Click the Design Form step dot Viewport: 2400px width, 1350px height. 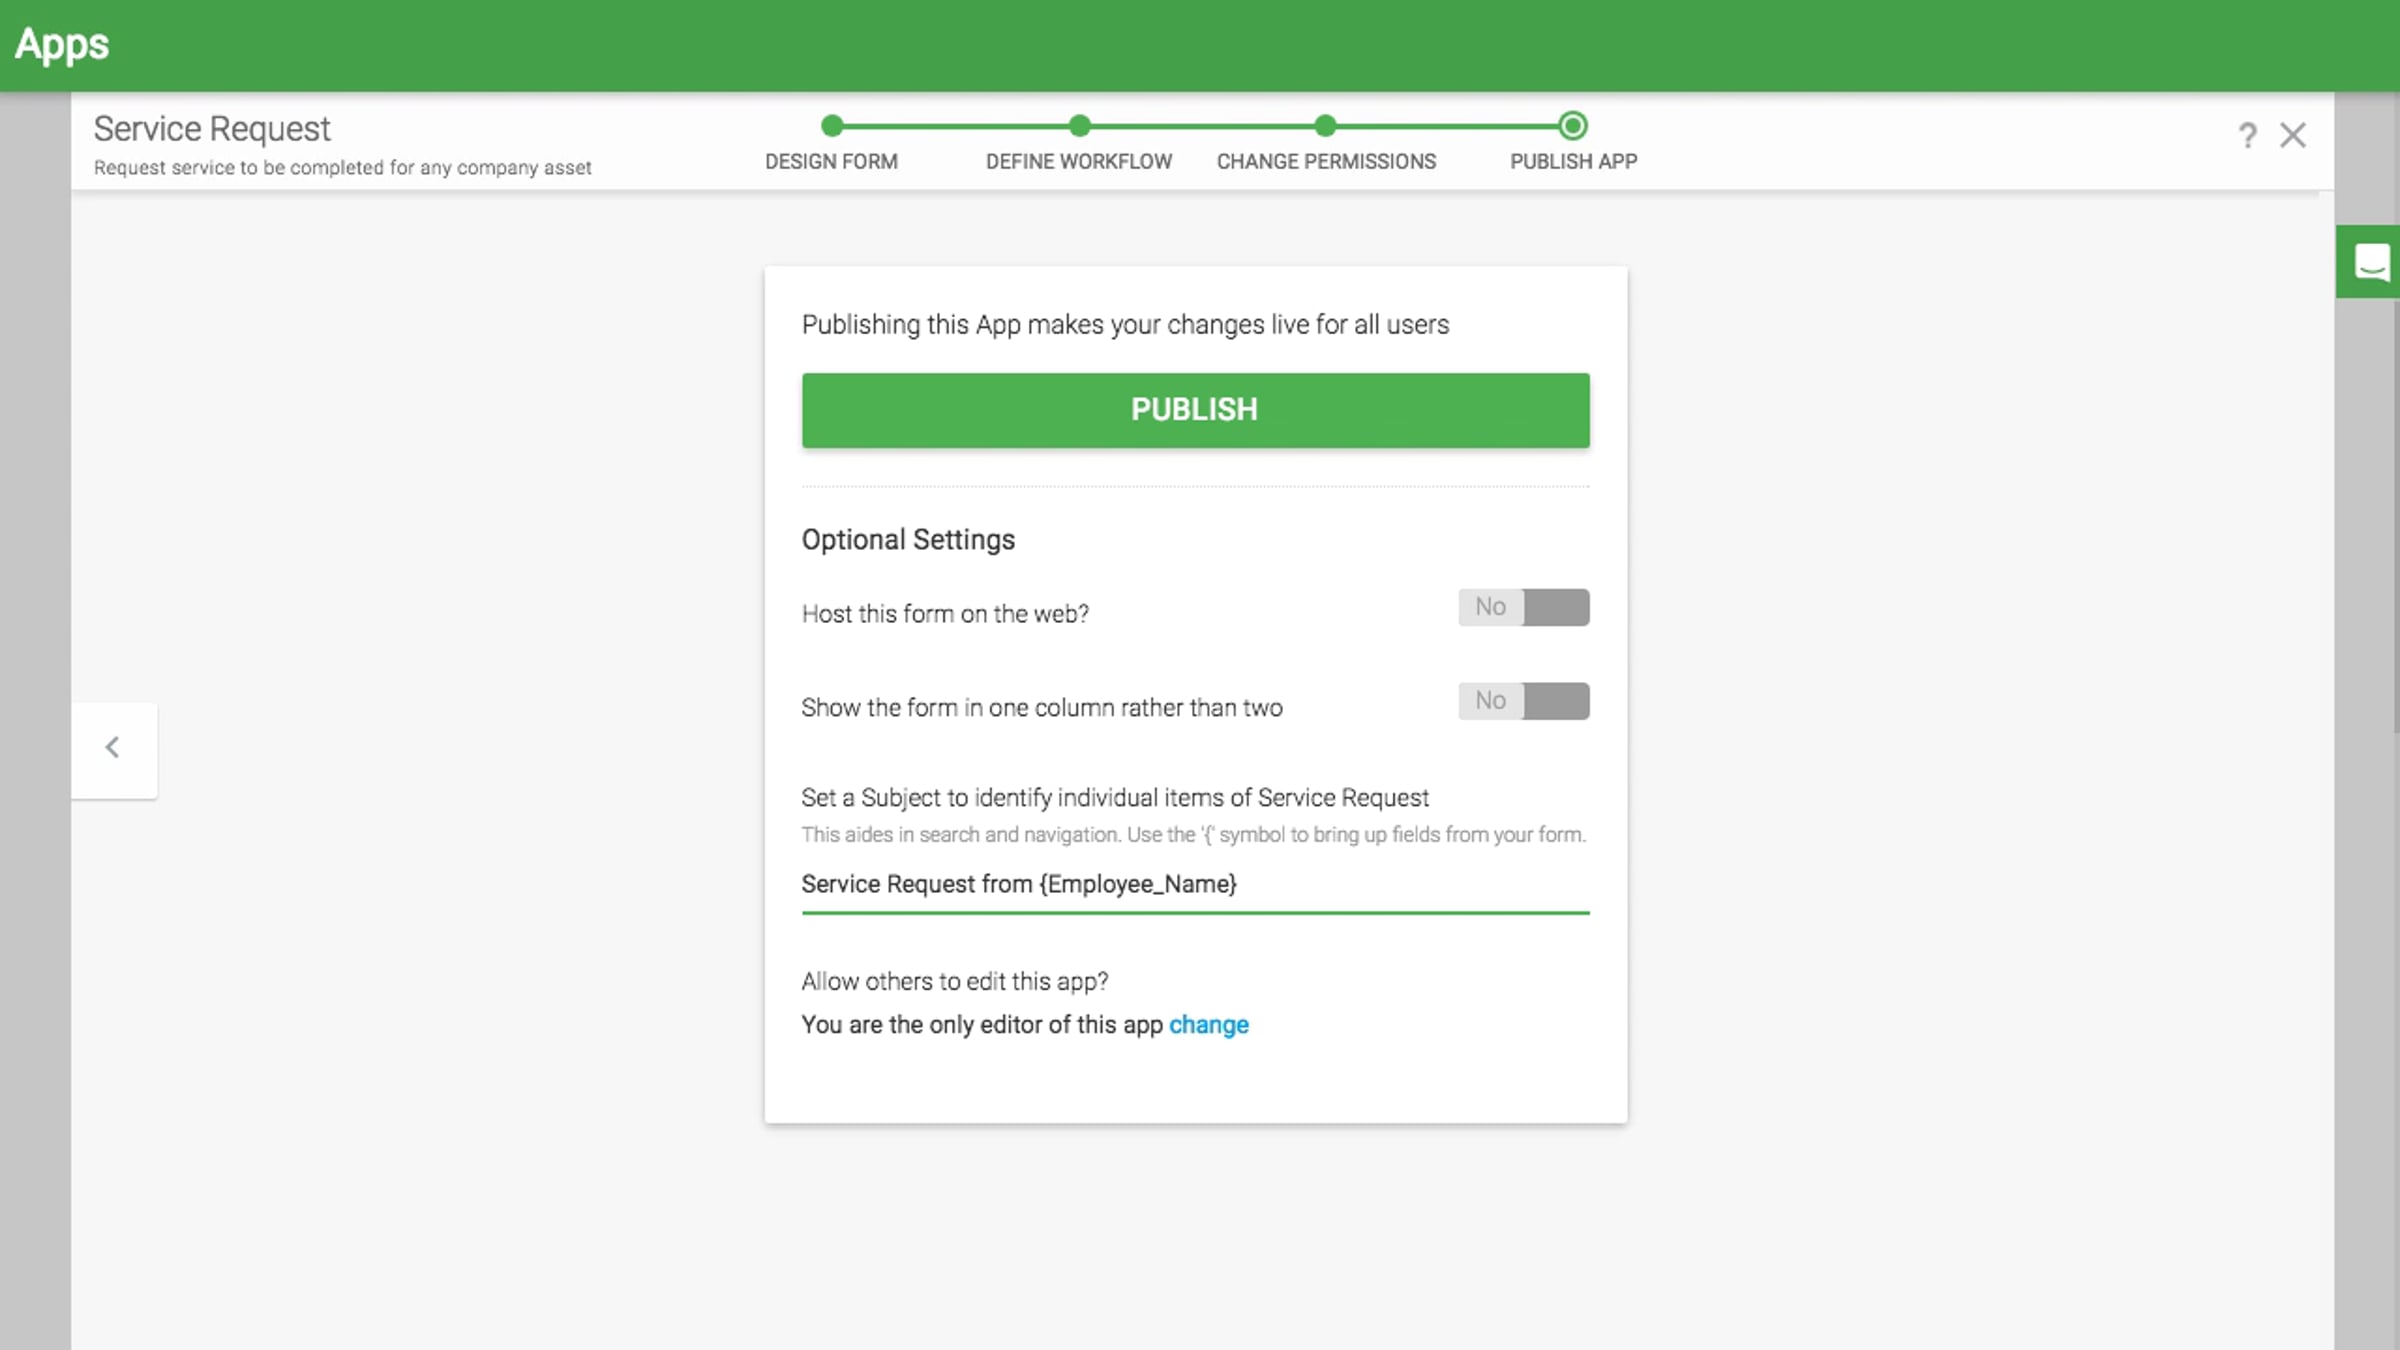pyautogui.click(x=831, y=126)
